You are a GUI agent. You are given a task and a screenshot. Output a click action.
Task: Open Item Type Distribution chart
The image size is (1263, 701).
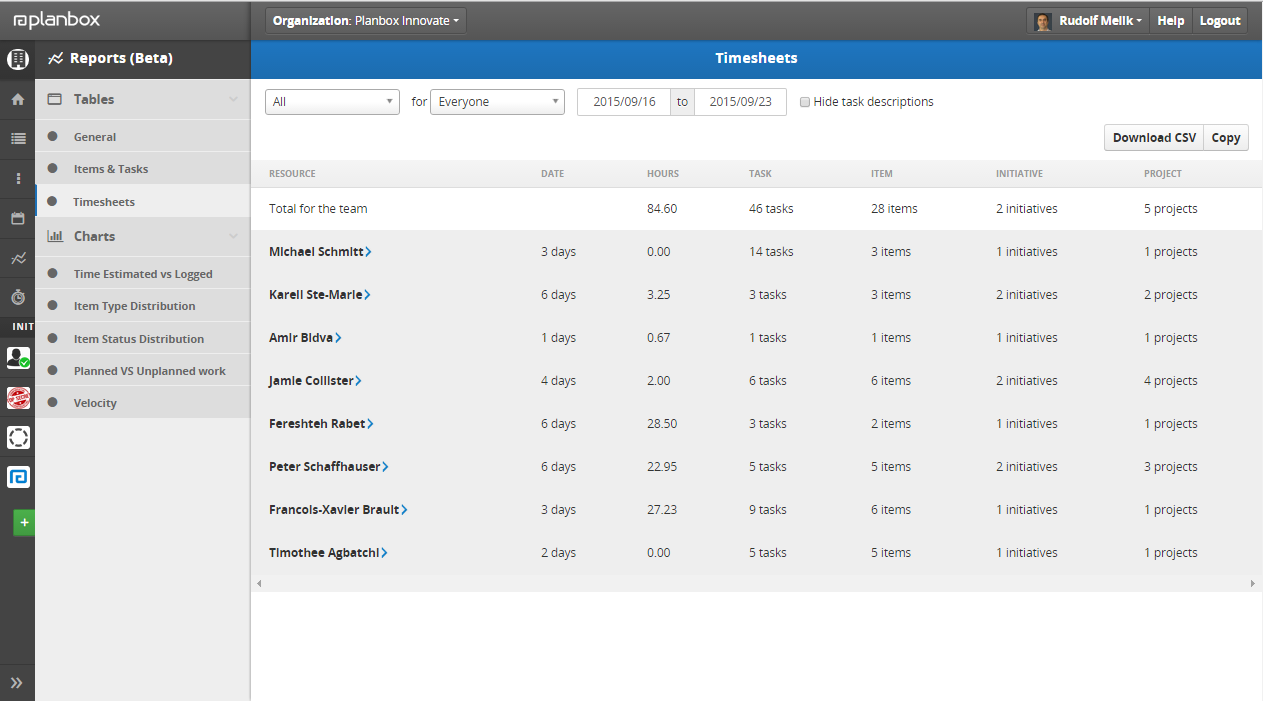click(143, 306)
